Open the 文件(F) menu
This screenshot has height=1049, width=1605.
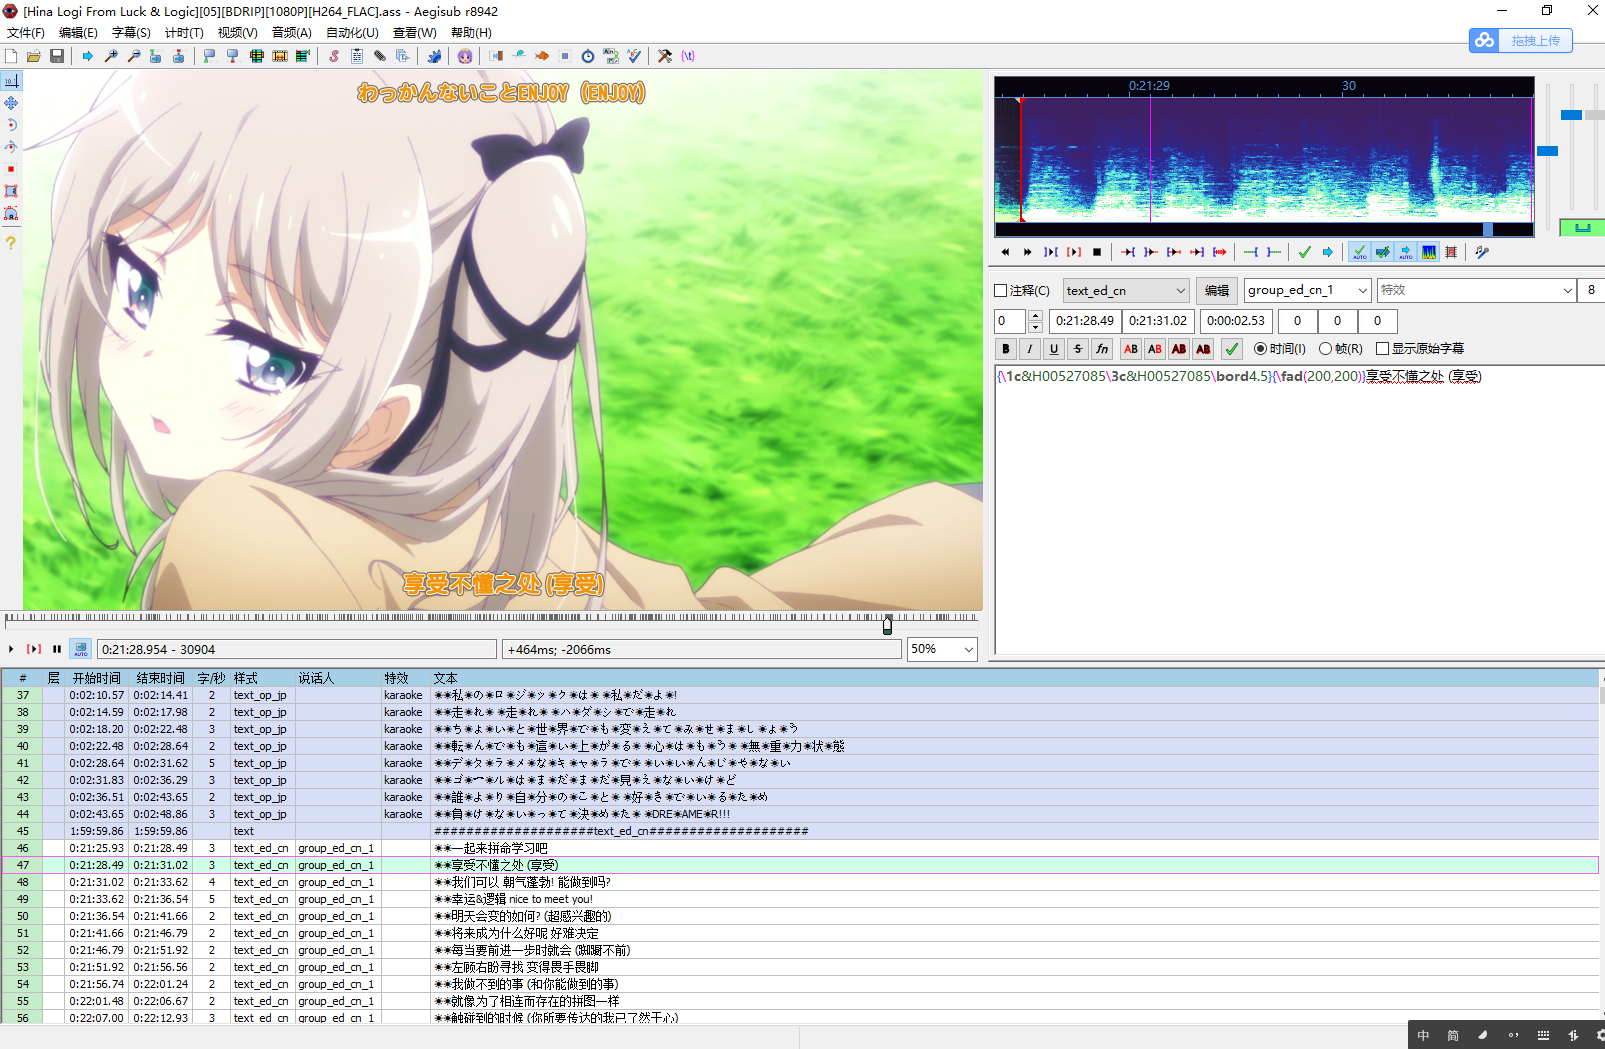point(26,33)
